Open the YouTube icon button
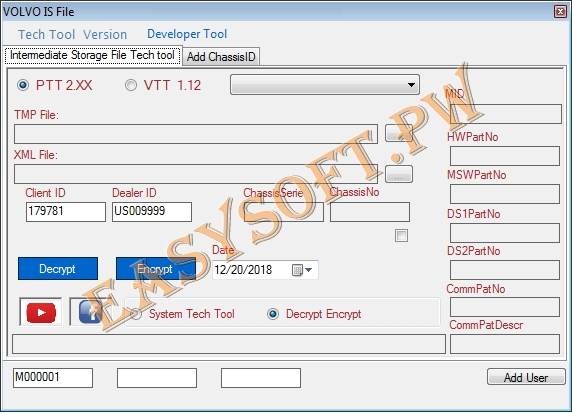The height and width of the screenshot is (413, 572). point(40,312)
